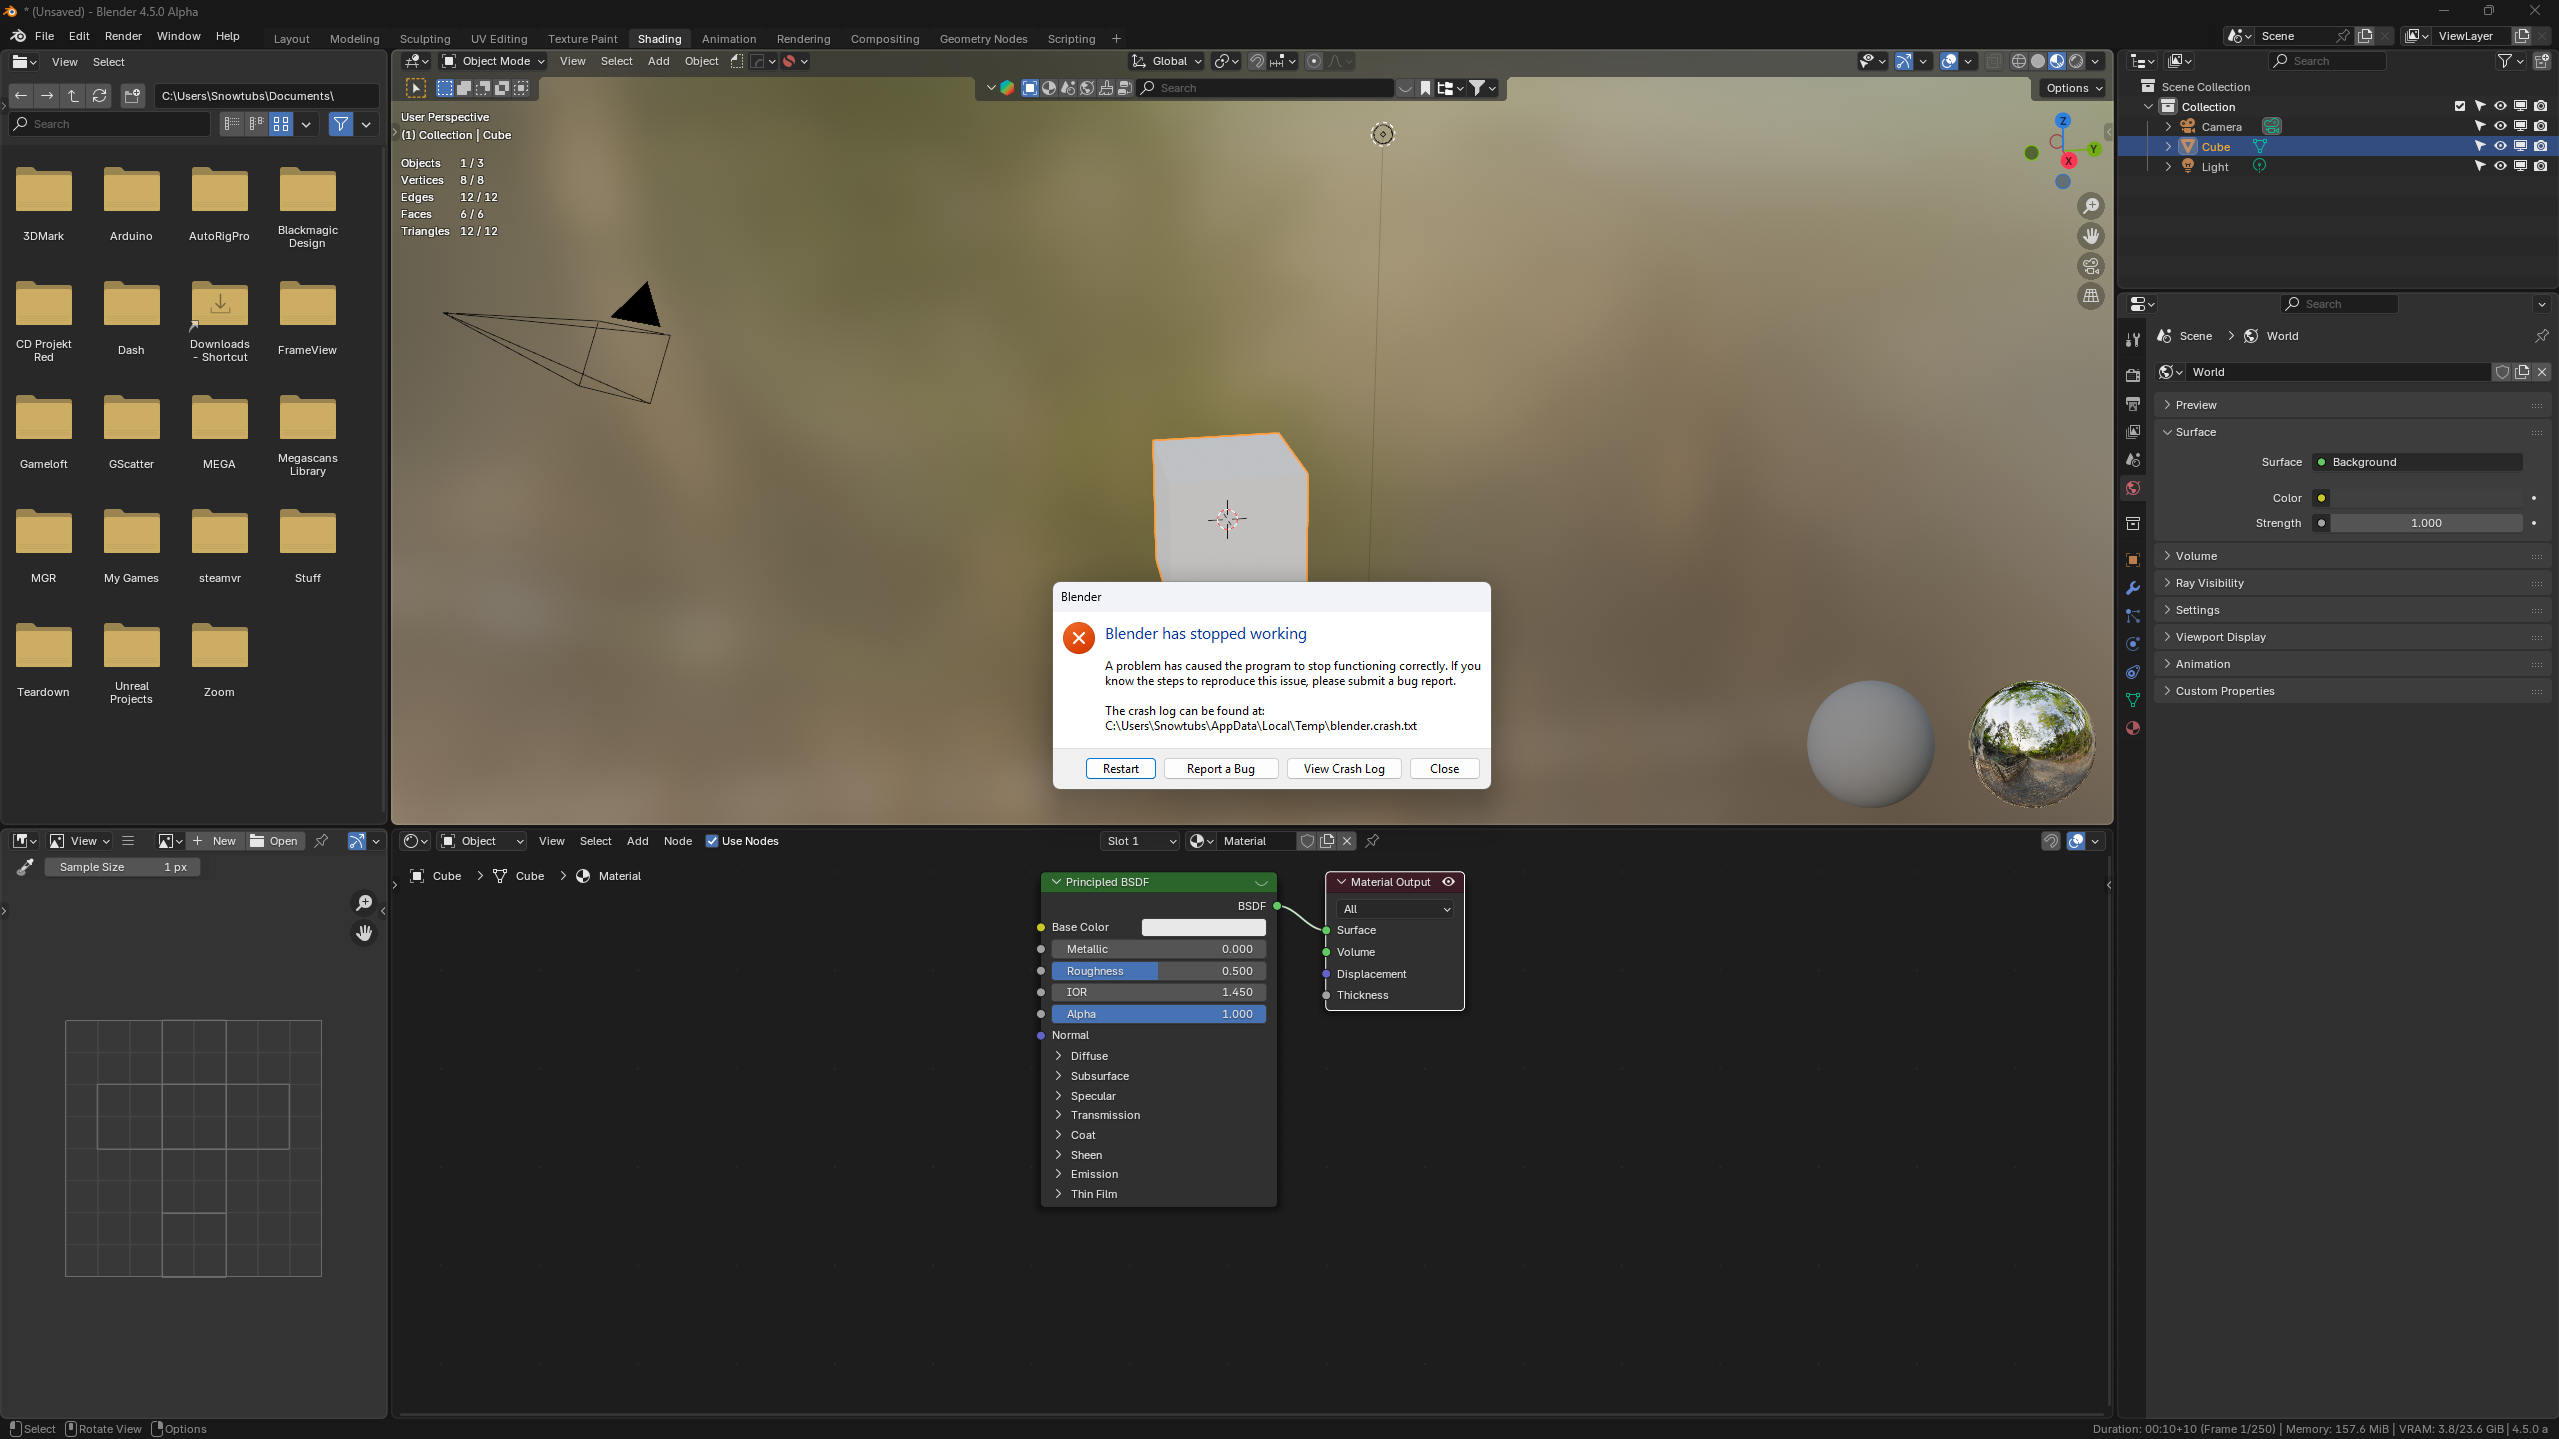
Task: Switch to the UV Editing workspace tab
Action: 499,39
